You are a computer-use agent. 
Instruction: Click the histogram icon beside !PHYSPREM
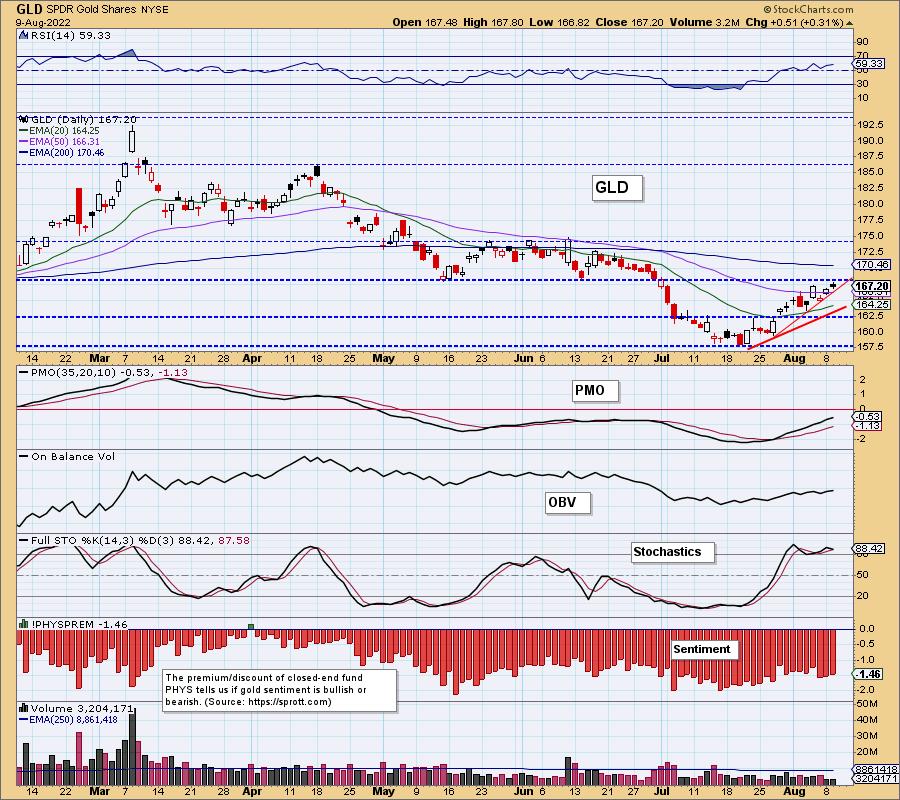coord(24,624)
